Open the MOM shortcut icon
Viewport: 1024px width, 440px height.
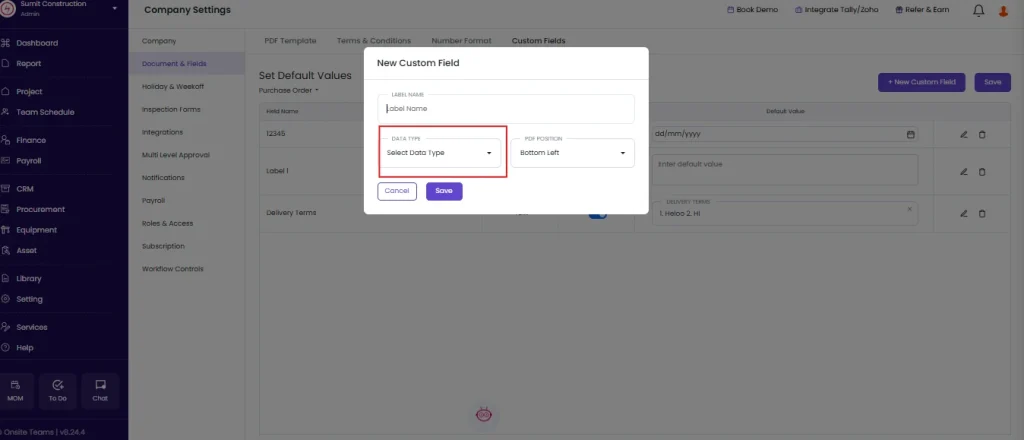[x=16, y=390]
